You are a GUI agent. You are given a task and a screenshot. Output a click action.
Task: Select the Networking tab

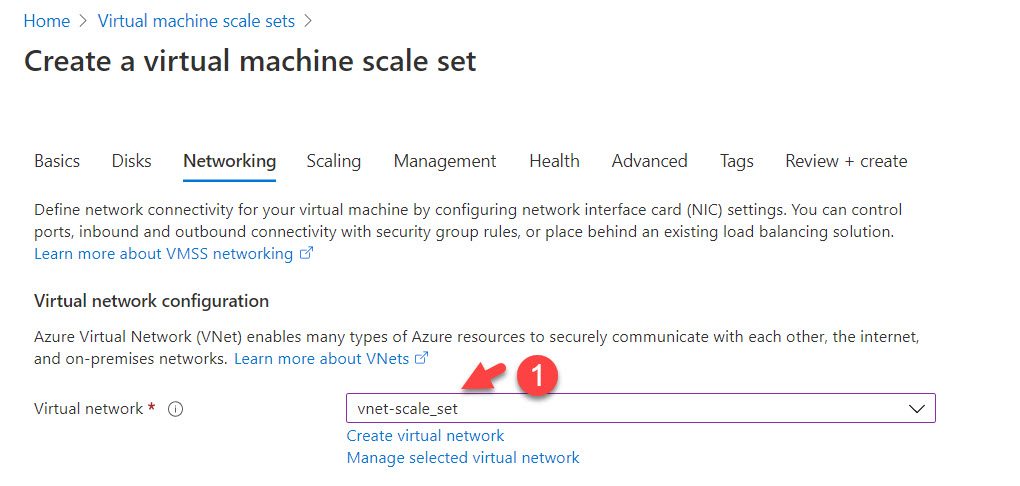tap(229, 161)
